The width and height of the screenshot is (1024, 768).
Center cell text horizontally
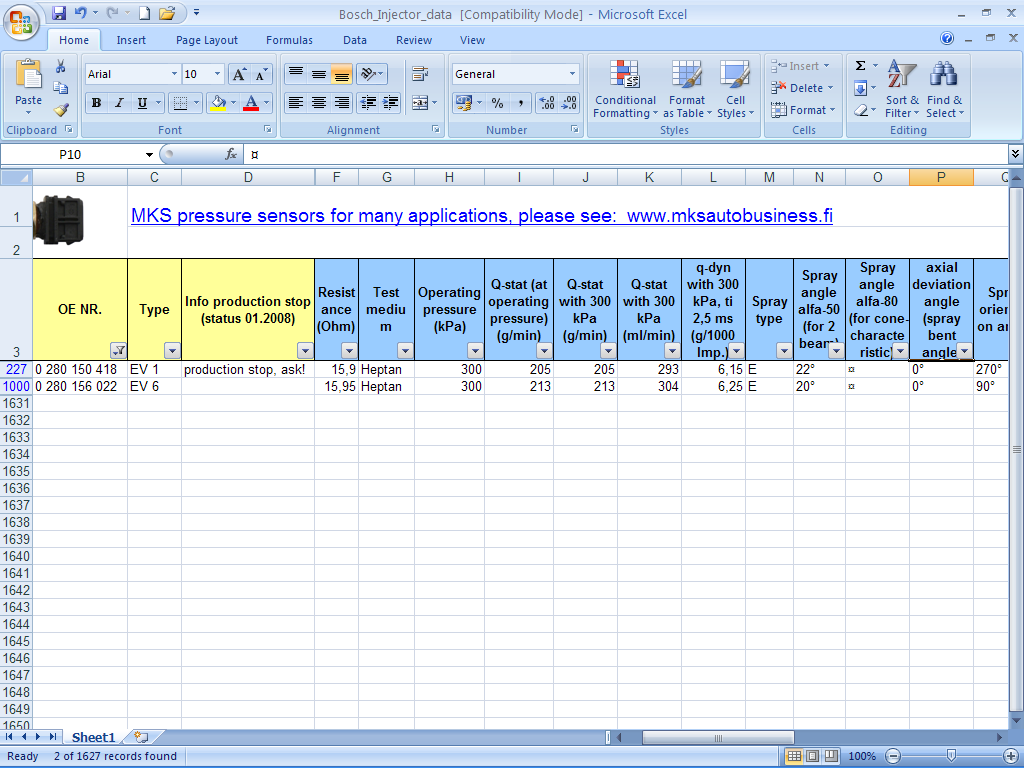pos(319,103)
